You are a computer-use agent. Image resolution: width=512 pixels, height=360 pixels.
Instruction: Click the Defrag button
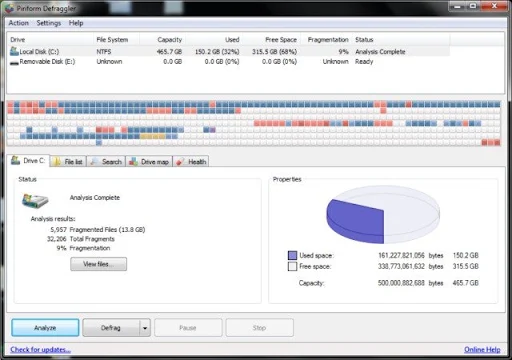111,328
